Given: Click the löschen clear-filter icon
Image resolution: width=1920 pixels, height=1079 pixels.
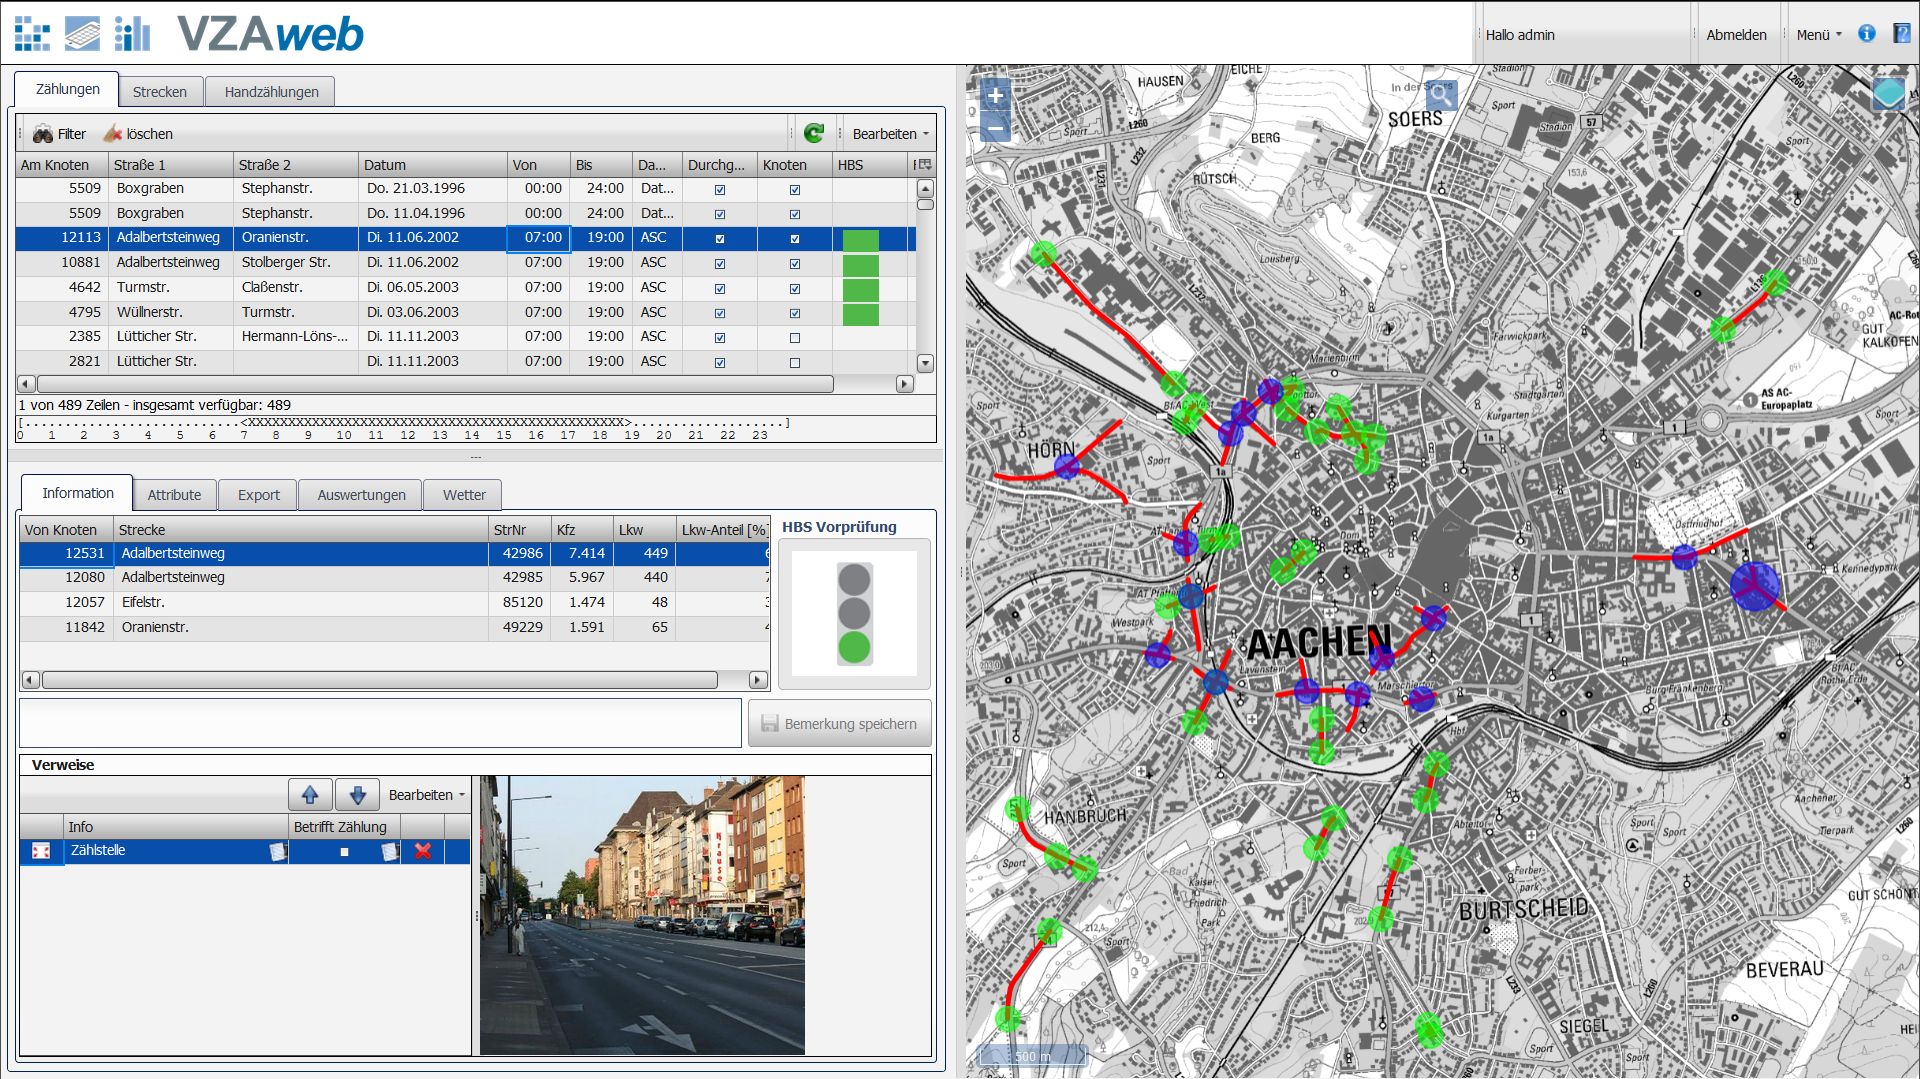Looking at the screenshot, I should [113, 133].
